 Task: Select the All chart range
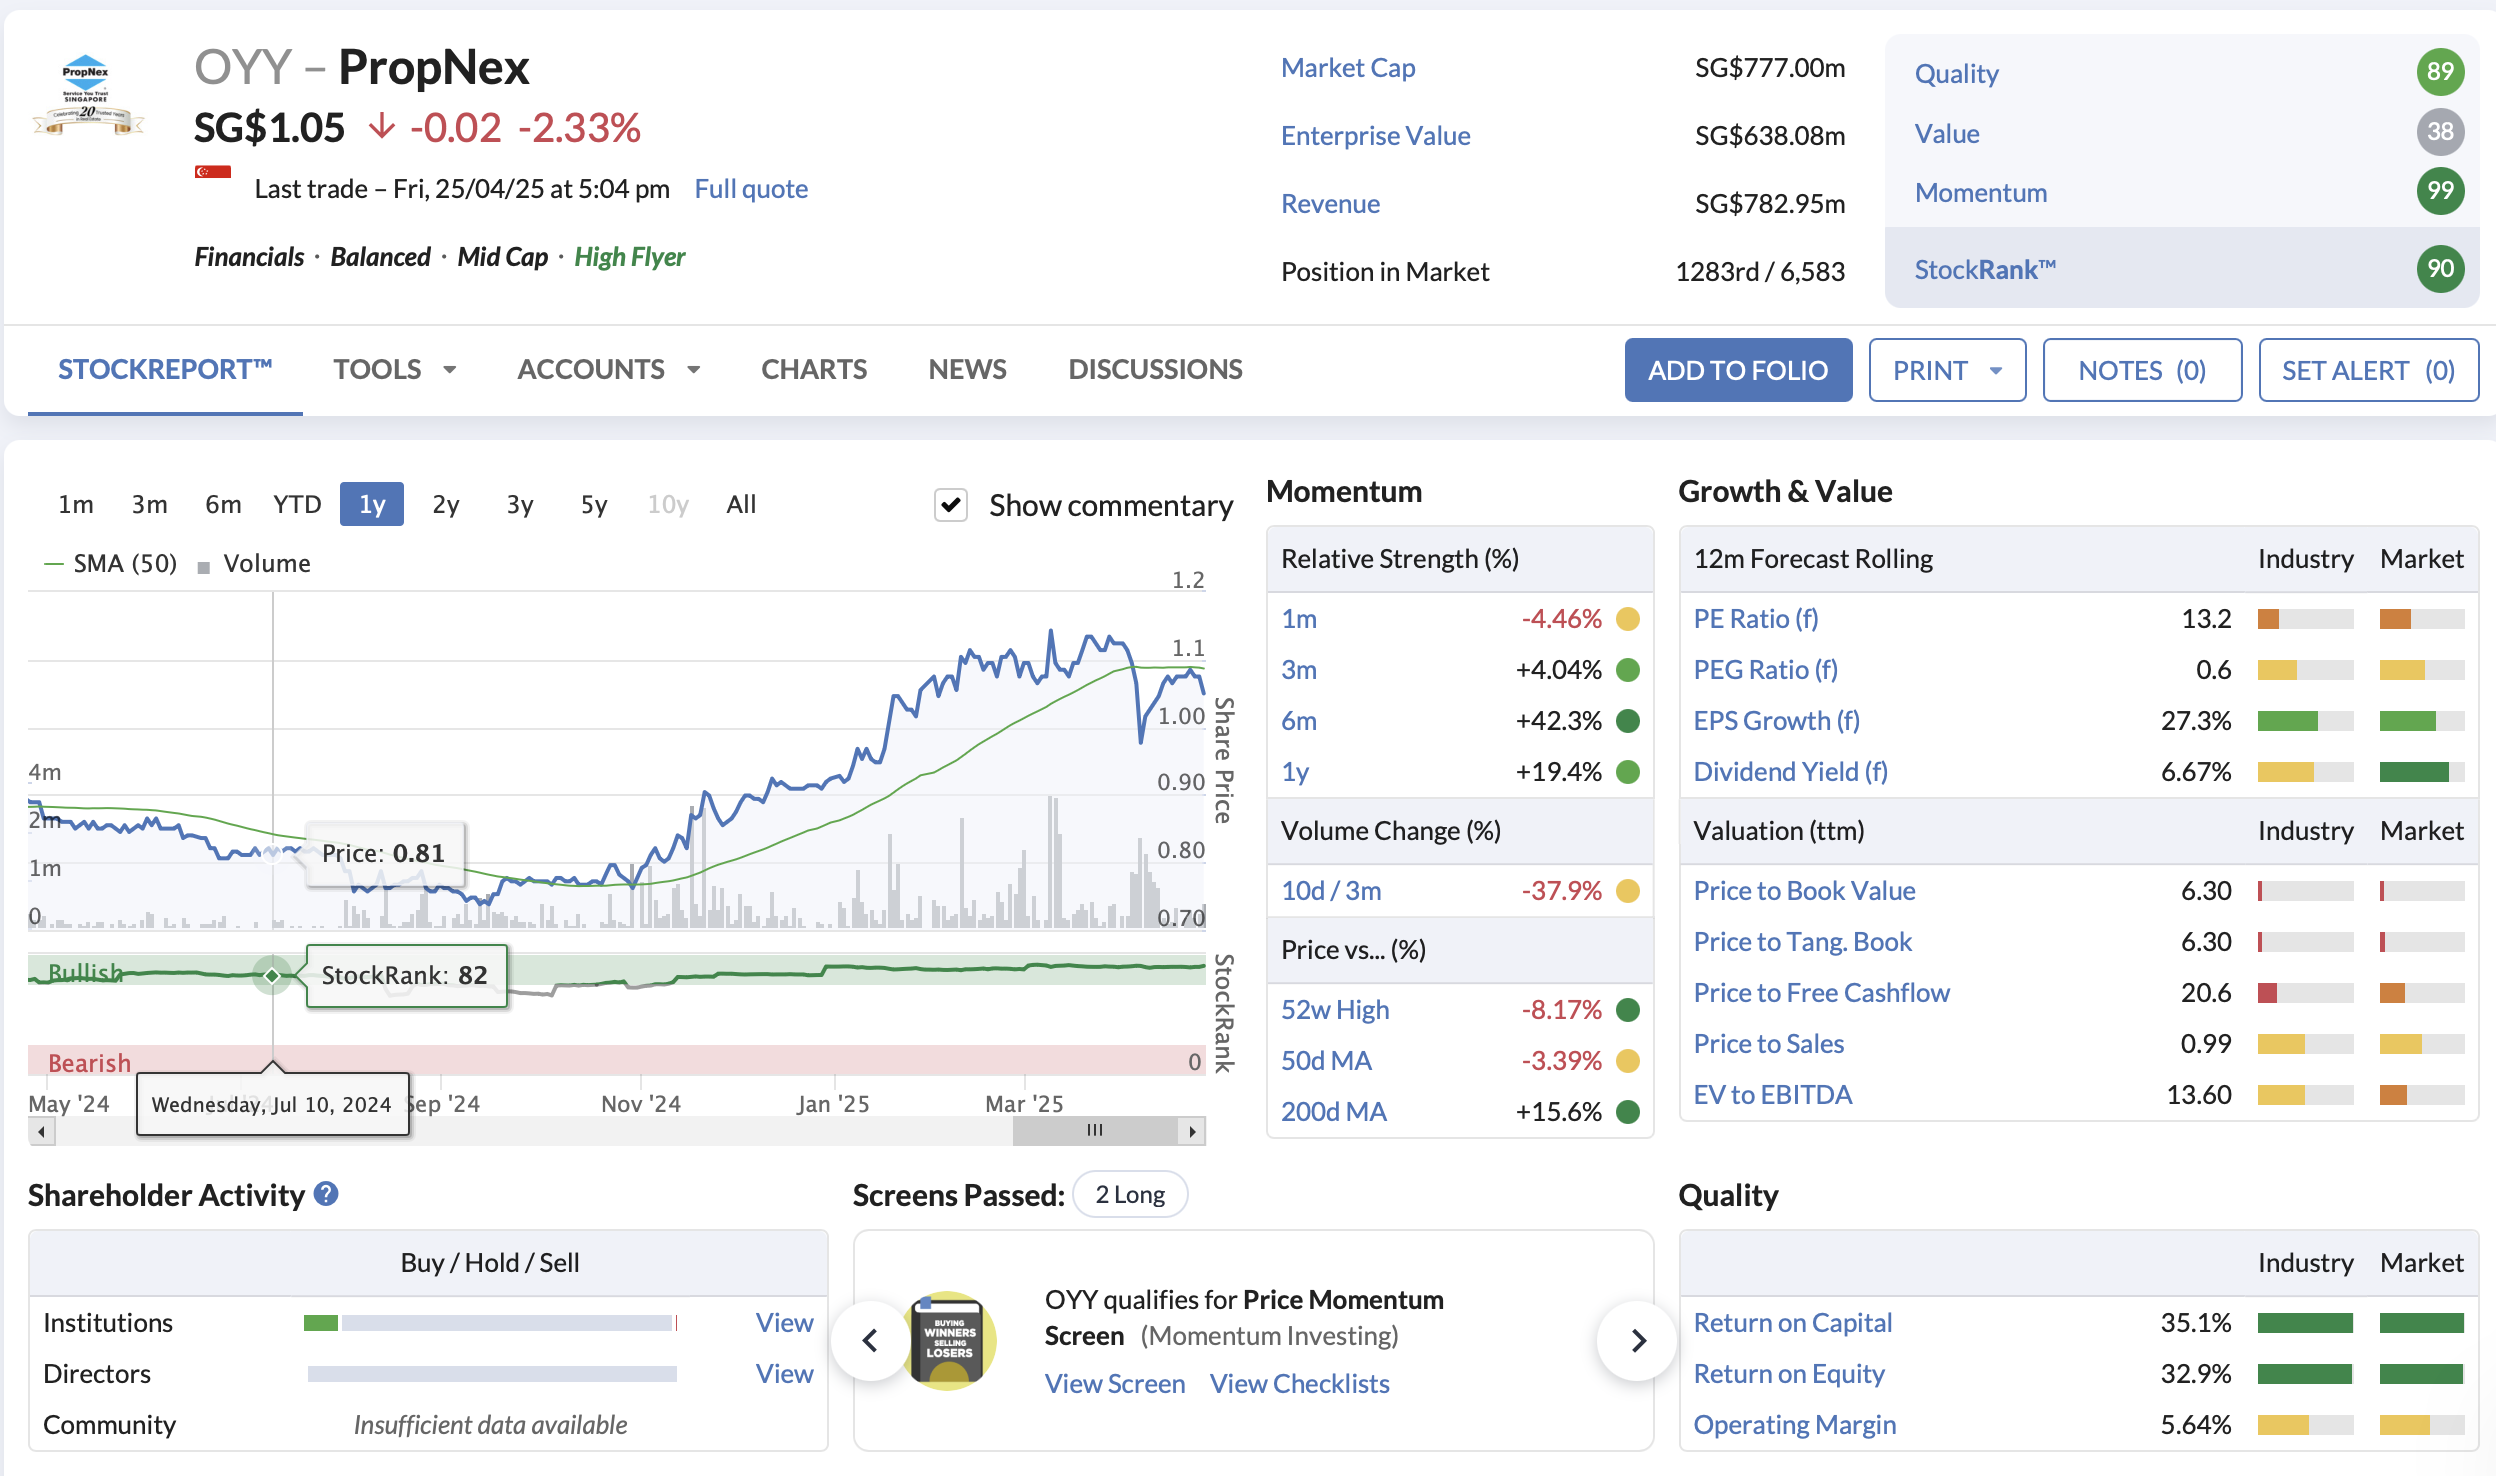point(741,504)
